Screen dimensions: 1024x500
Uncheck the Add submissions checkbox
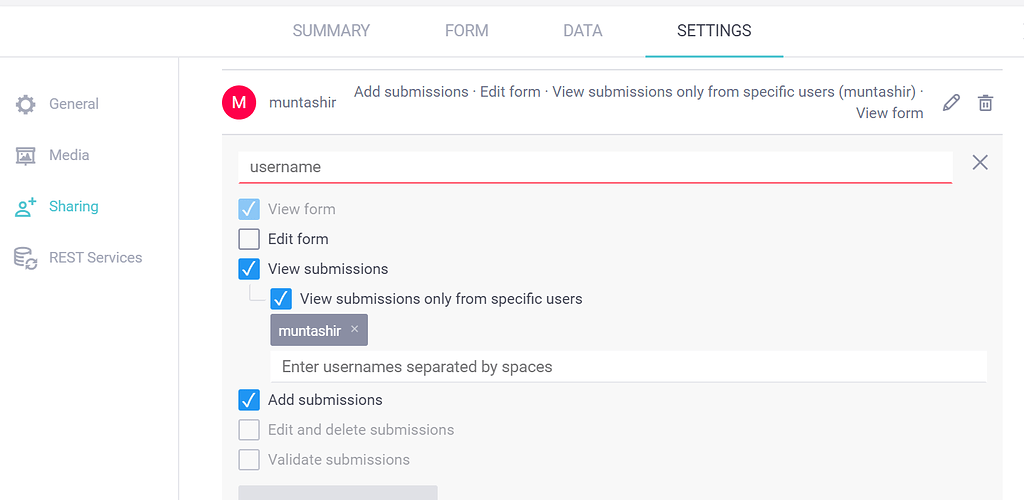[249, 400]
